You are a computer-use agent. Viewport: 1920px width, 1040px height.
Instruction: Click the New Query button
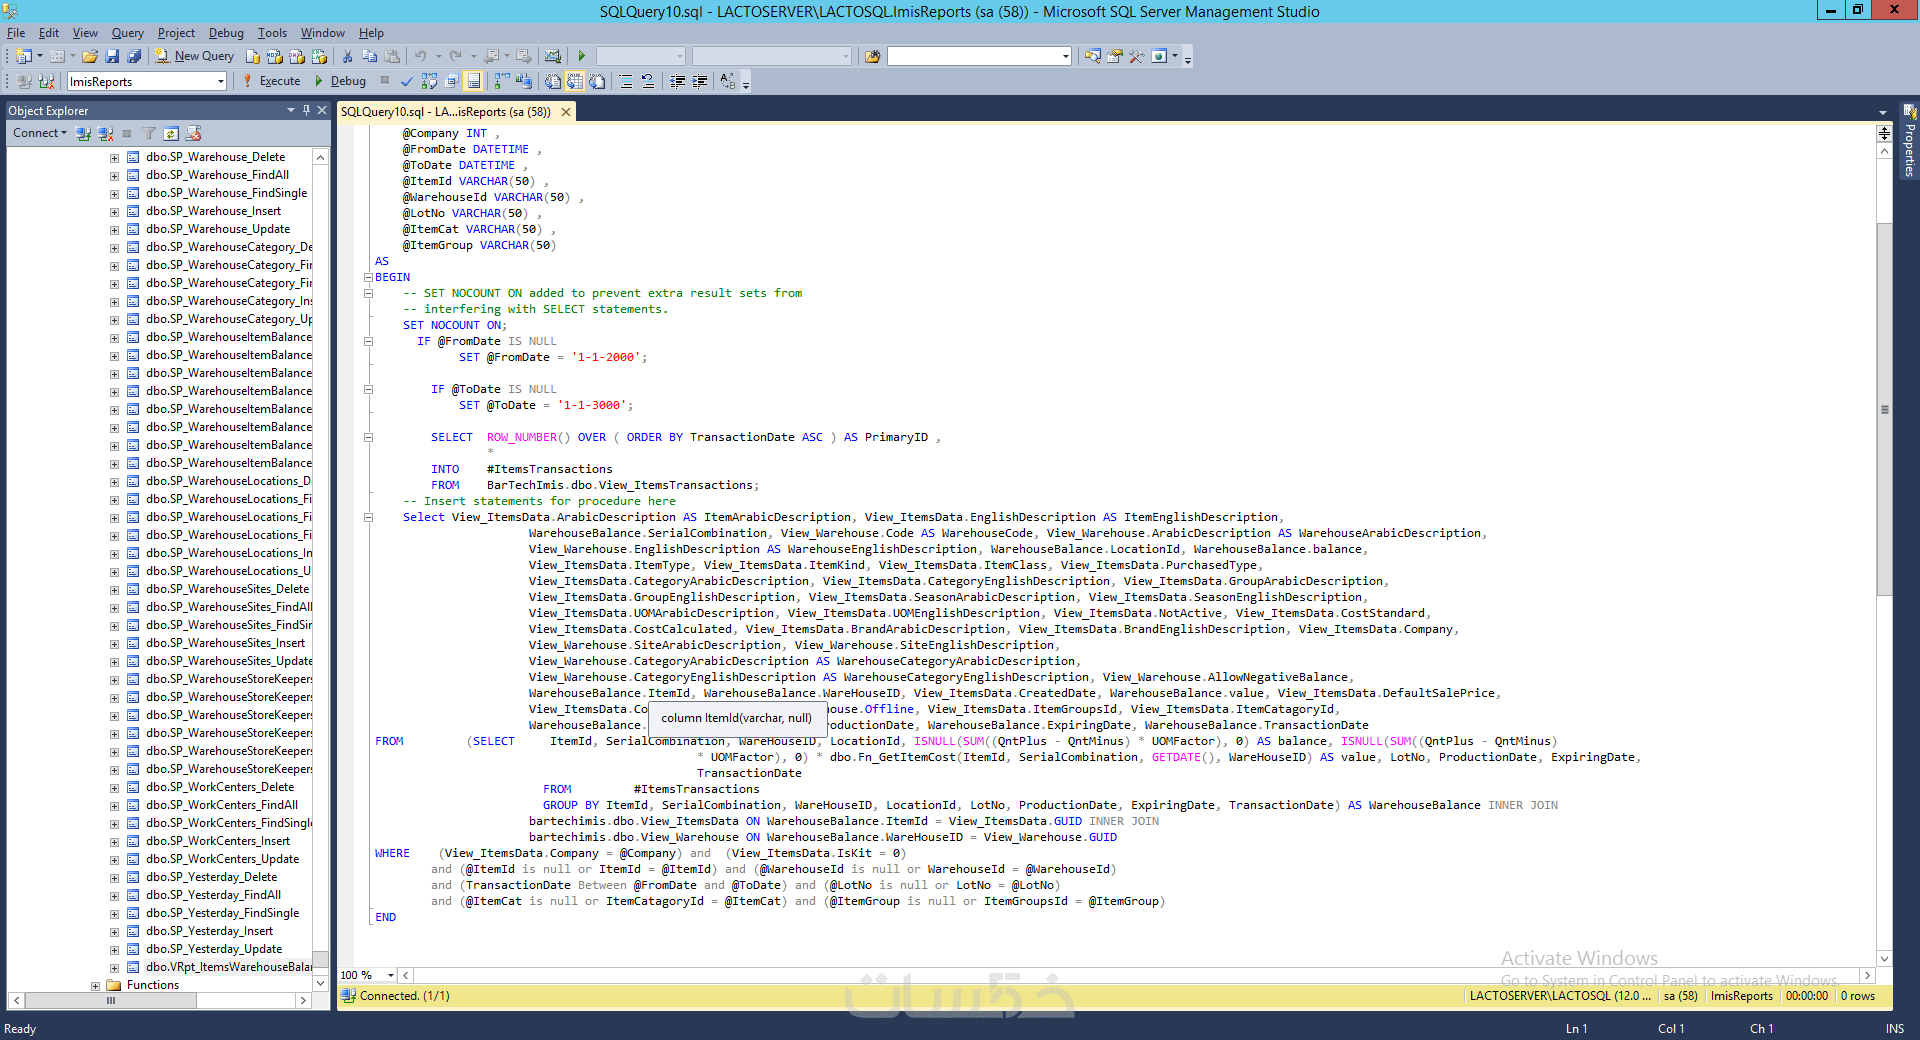click(195, 56)
